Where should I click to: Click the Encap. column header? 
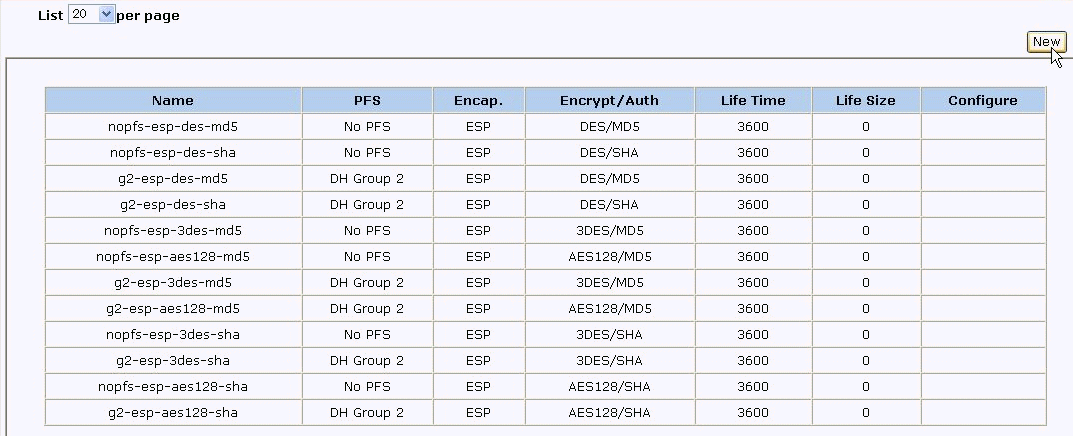(478, 101)
